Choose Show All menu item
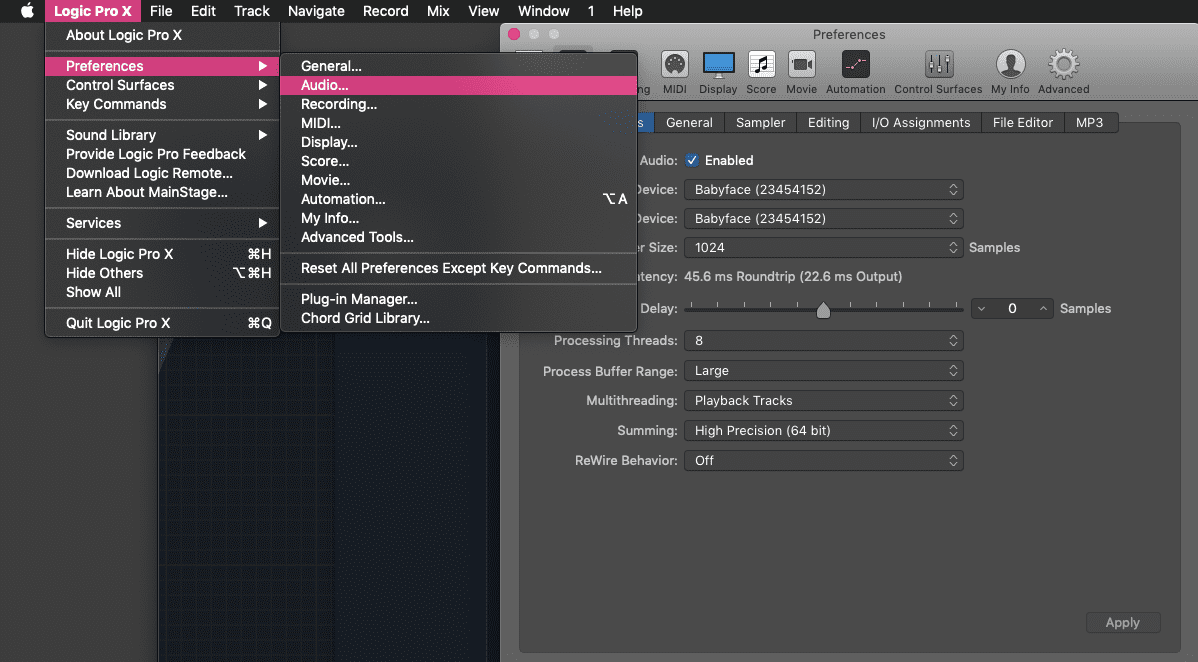Screen dimensions: 1198x662 (x=163, y=292)
